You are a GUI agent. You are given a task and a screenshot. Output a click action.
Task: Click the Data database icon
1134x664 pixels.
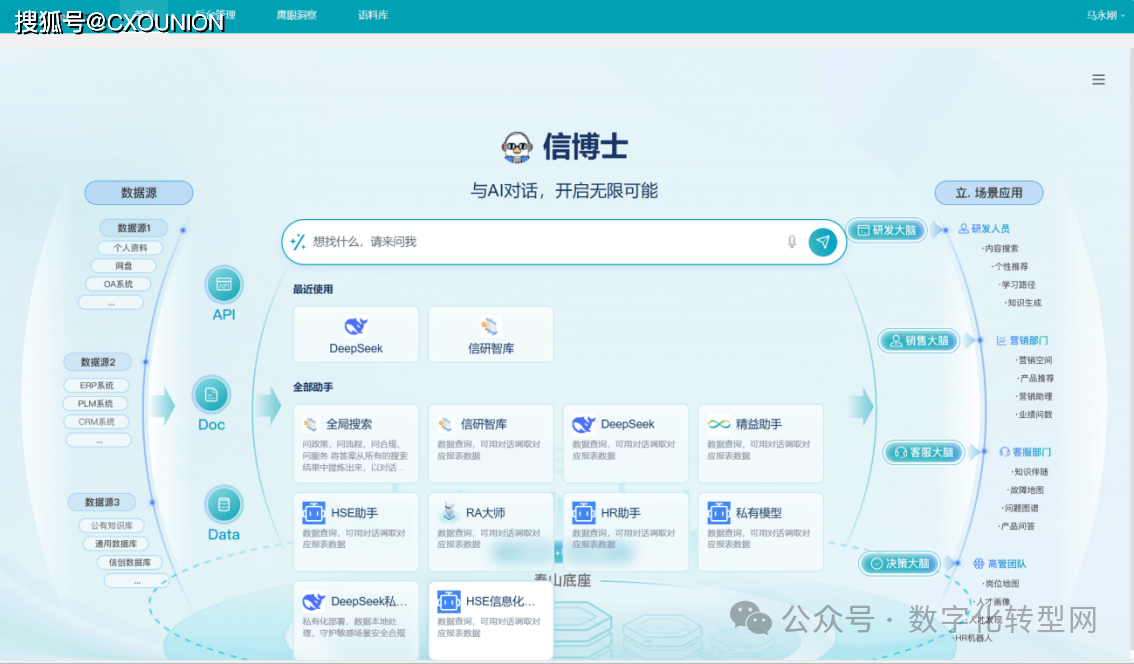pyautogui.click(x=224, y=504)
